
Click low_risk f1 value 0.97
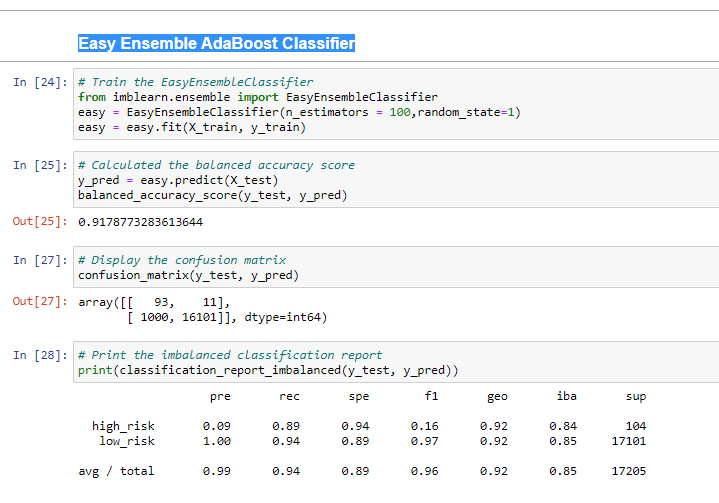[x=425, y=441]
